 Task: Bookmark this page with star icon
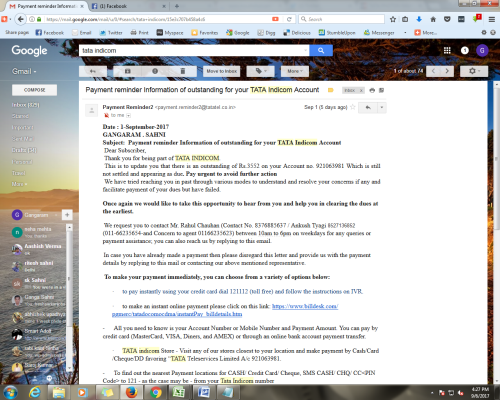[x=393, y=19]
